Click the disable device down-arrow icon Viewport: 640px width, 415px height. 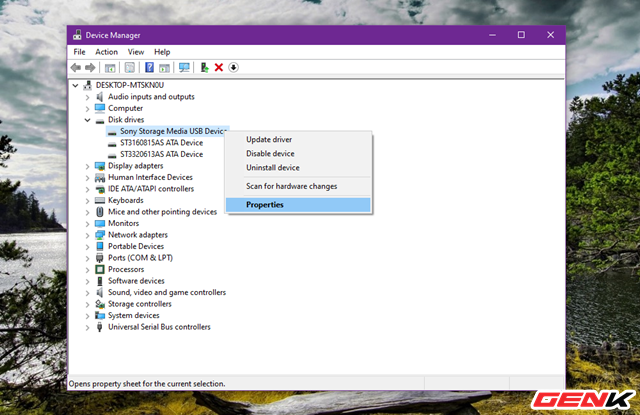(233, 68)
